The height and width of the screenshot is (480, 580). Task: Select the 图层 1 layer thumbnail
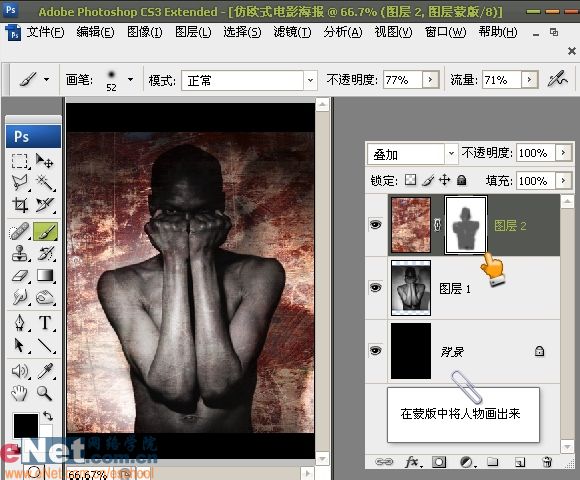(x=411, y=288)
